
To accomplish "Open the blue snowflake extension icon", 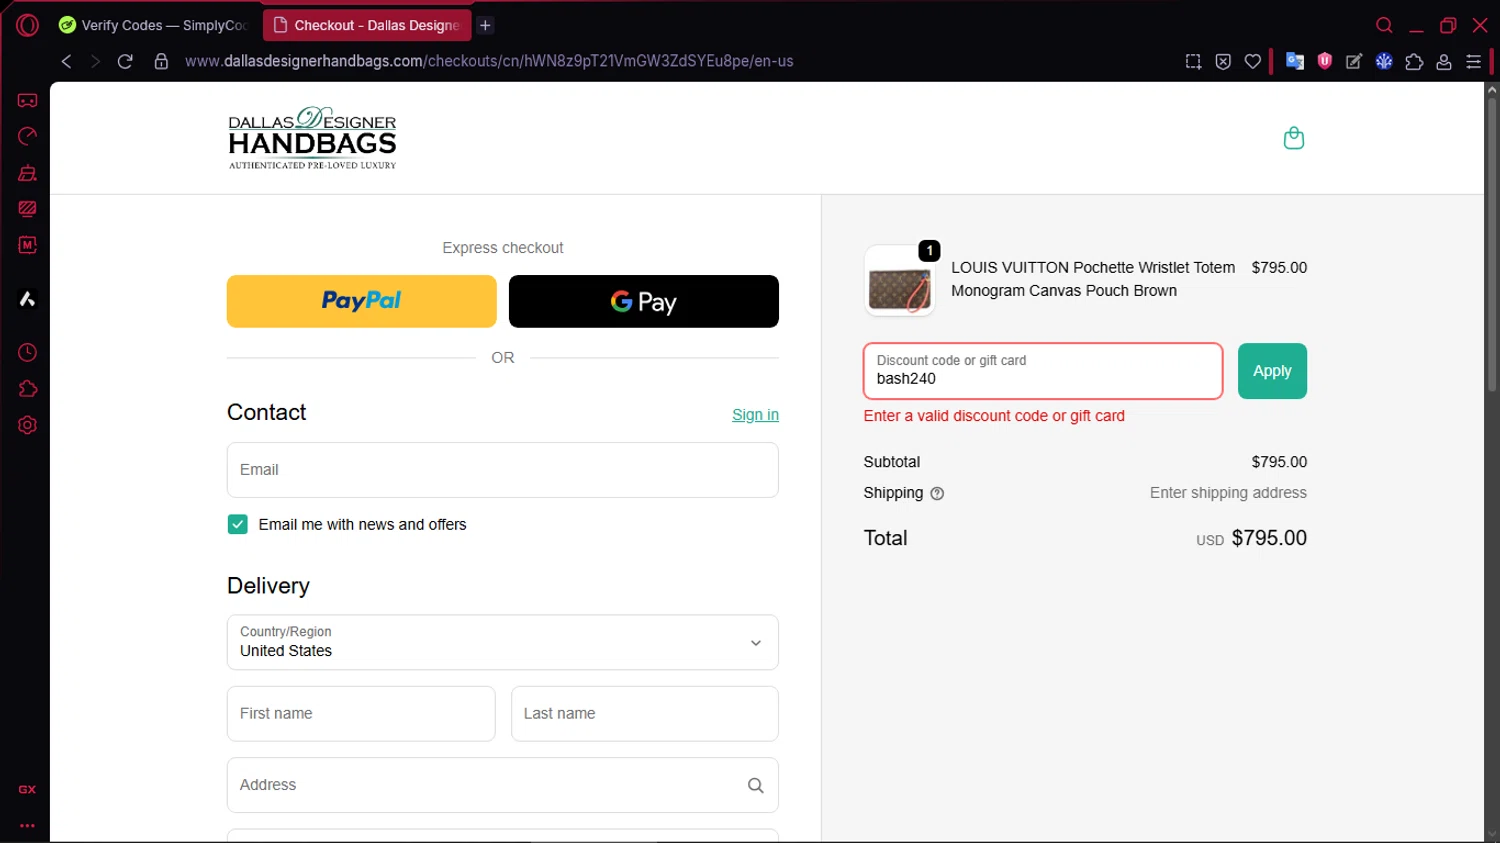I will (1384, 61).
